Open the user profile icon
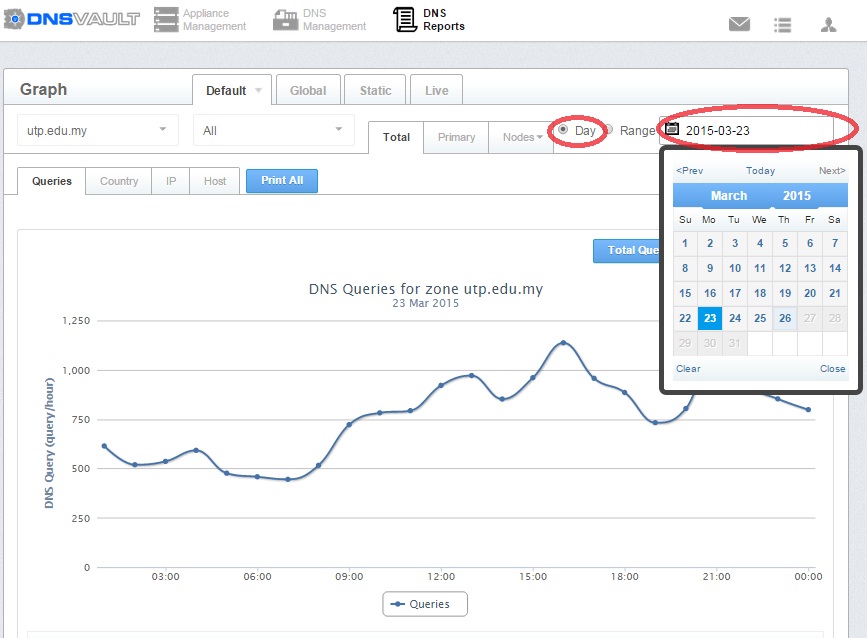 828,24
